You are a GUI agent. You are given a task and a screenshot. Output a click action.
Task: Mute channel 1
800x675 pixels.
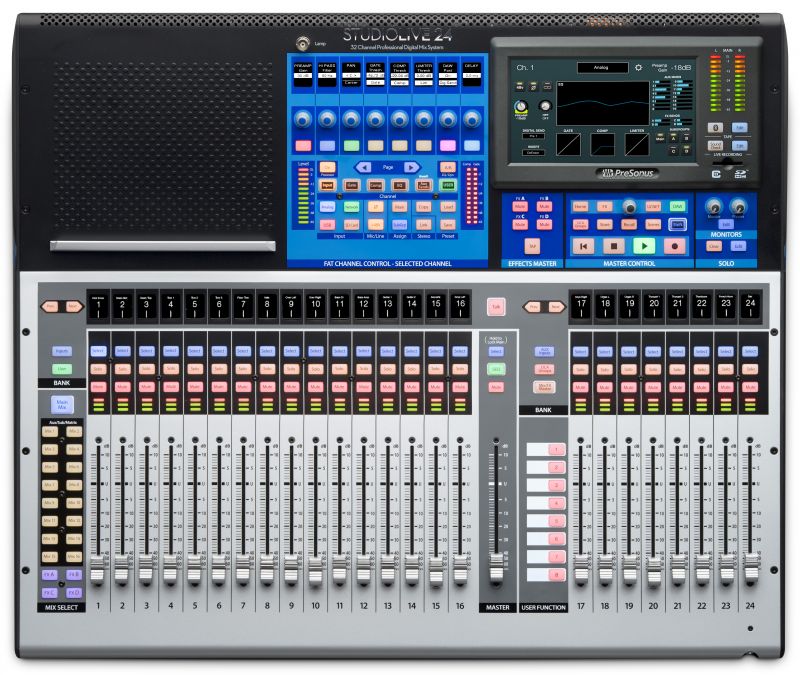click(98, 387)
